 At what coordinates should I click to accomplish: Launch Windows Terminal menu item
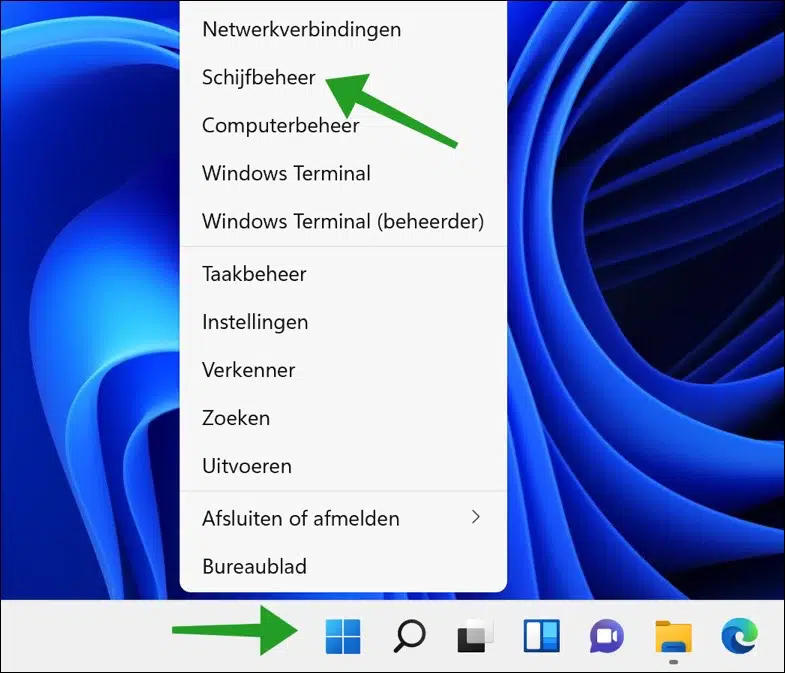click(343, 174)
